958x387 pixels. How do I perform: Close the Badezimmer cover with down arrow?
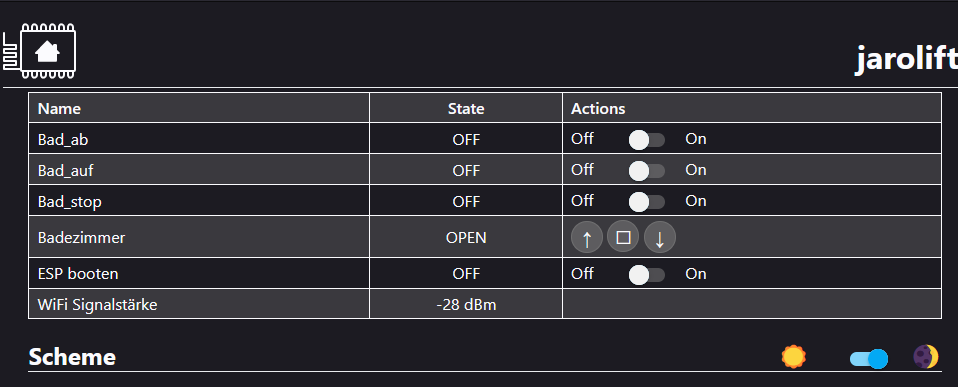(x=660, y=237)
